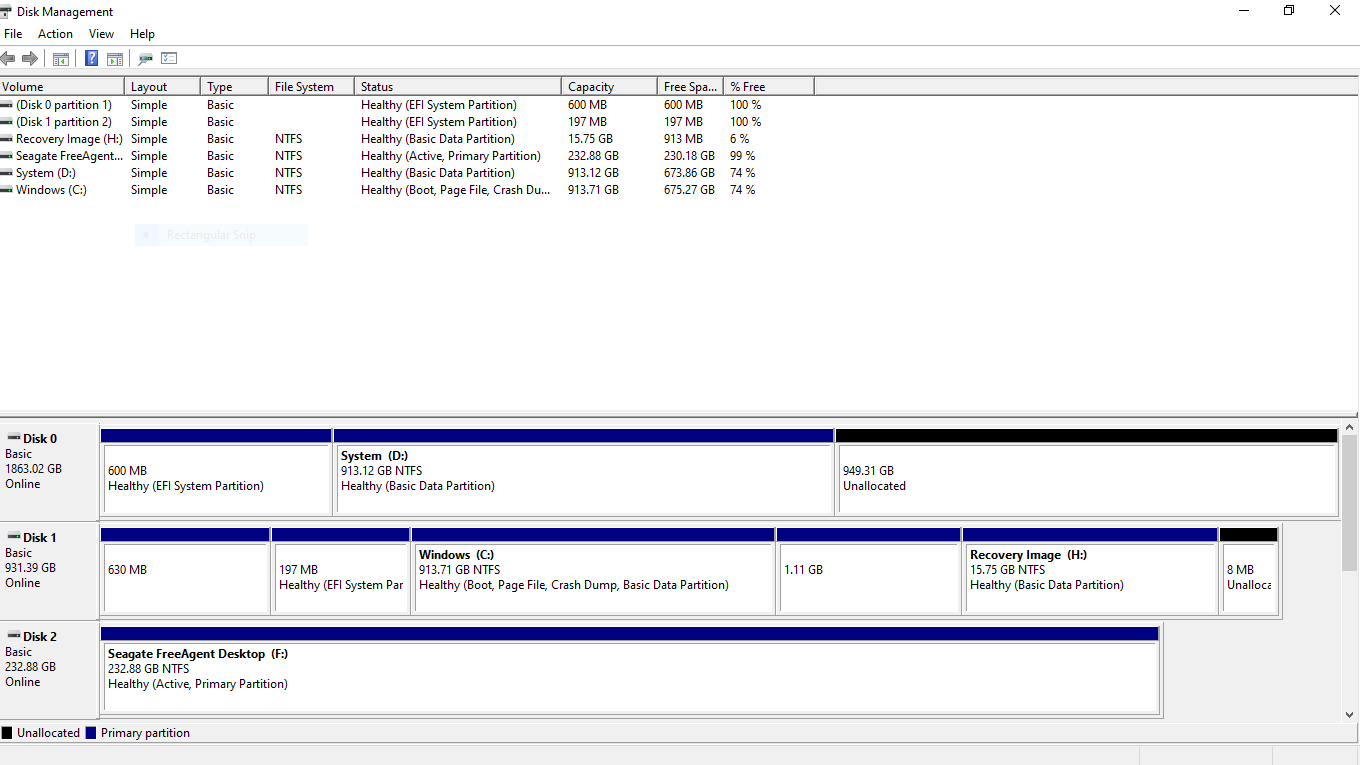
Task: Click the black Unallocated legend swatch
Action: coord(7,733)
